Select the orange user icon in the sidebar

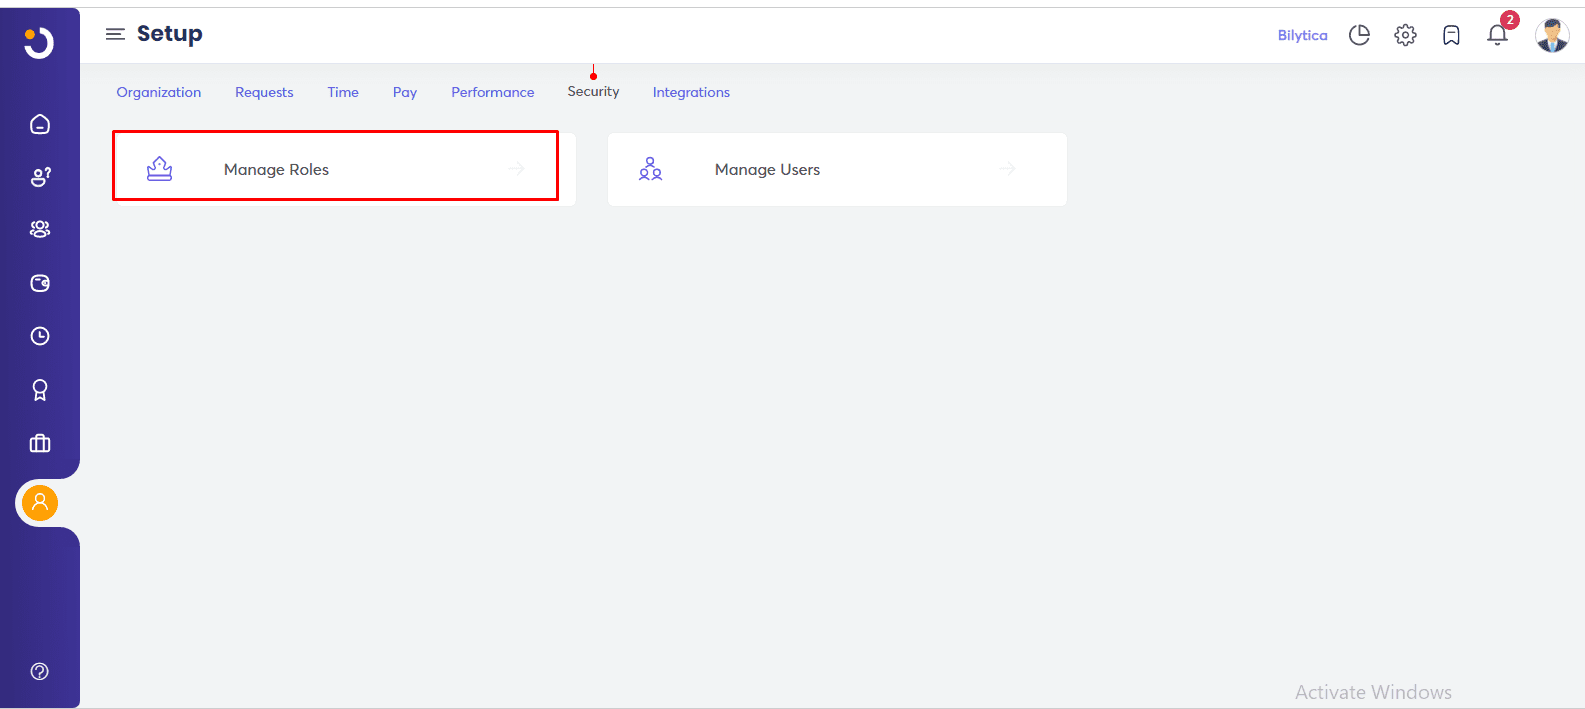click(40, 503)
